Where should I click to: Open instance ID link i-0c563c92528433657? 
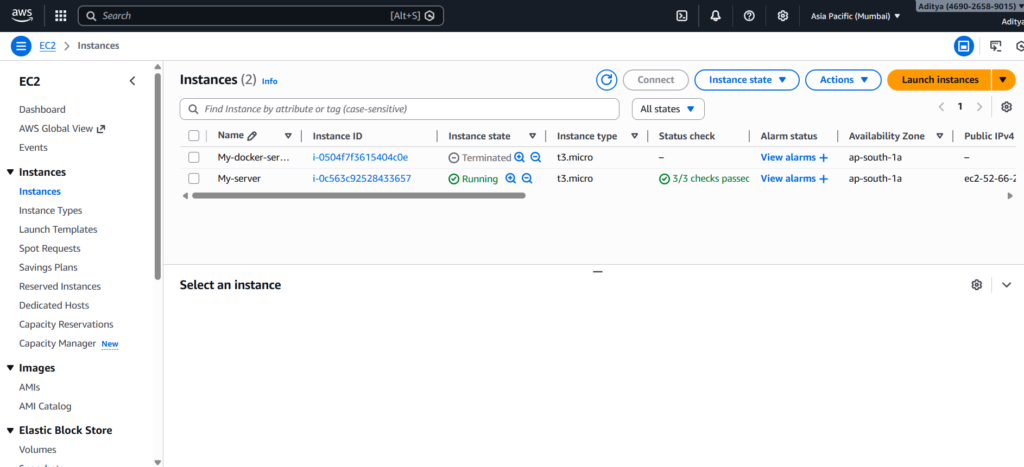[361, 179]
